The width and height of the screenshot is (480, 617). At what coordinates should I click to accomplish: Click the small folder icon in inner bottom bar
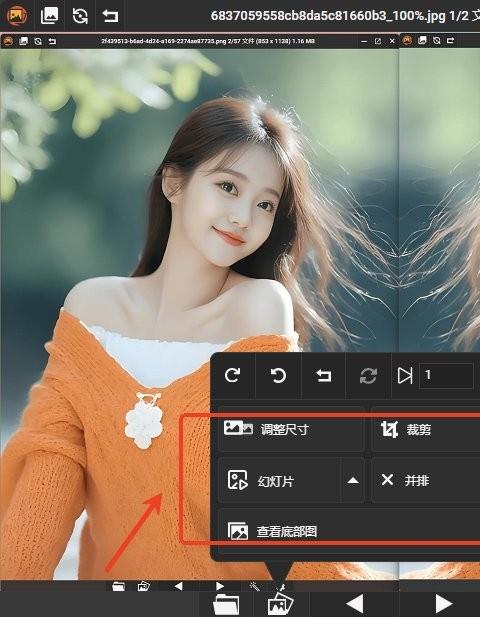[118, 586]
